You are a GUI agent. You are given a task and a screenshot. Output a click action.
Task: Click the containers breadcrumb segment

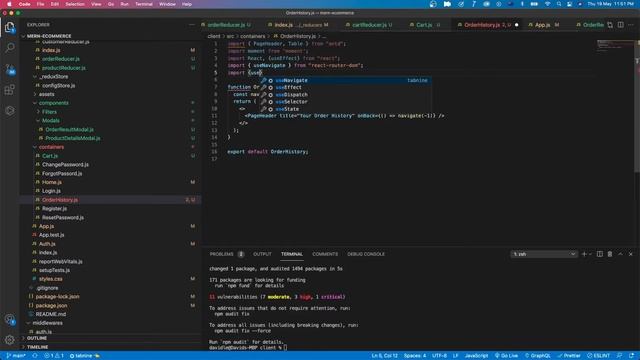pos(252,36)
